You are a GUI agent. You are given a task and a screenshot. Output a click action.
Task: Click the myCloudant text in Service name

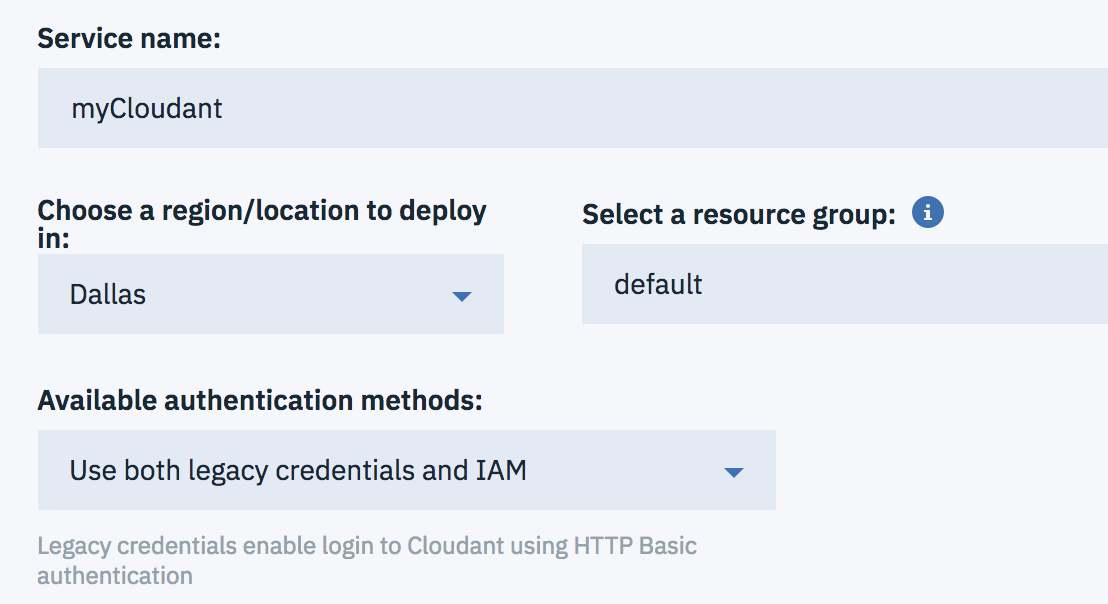146,108
